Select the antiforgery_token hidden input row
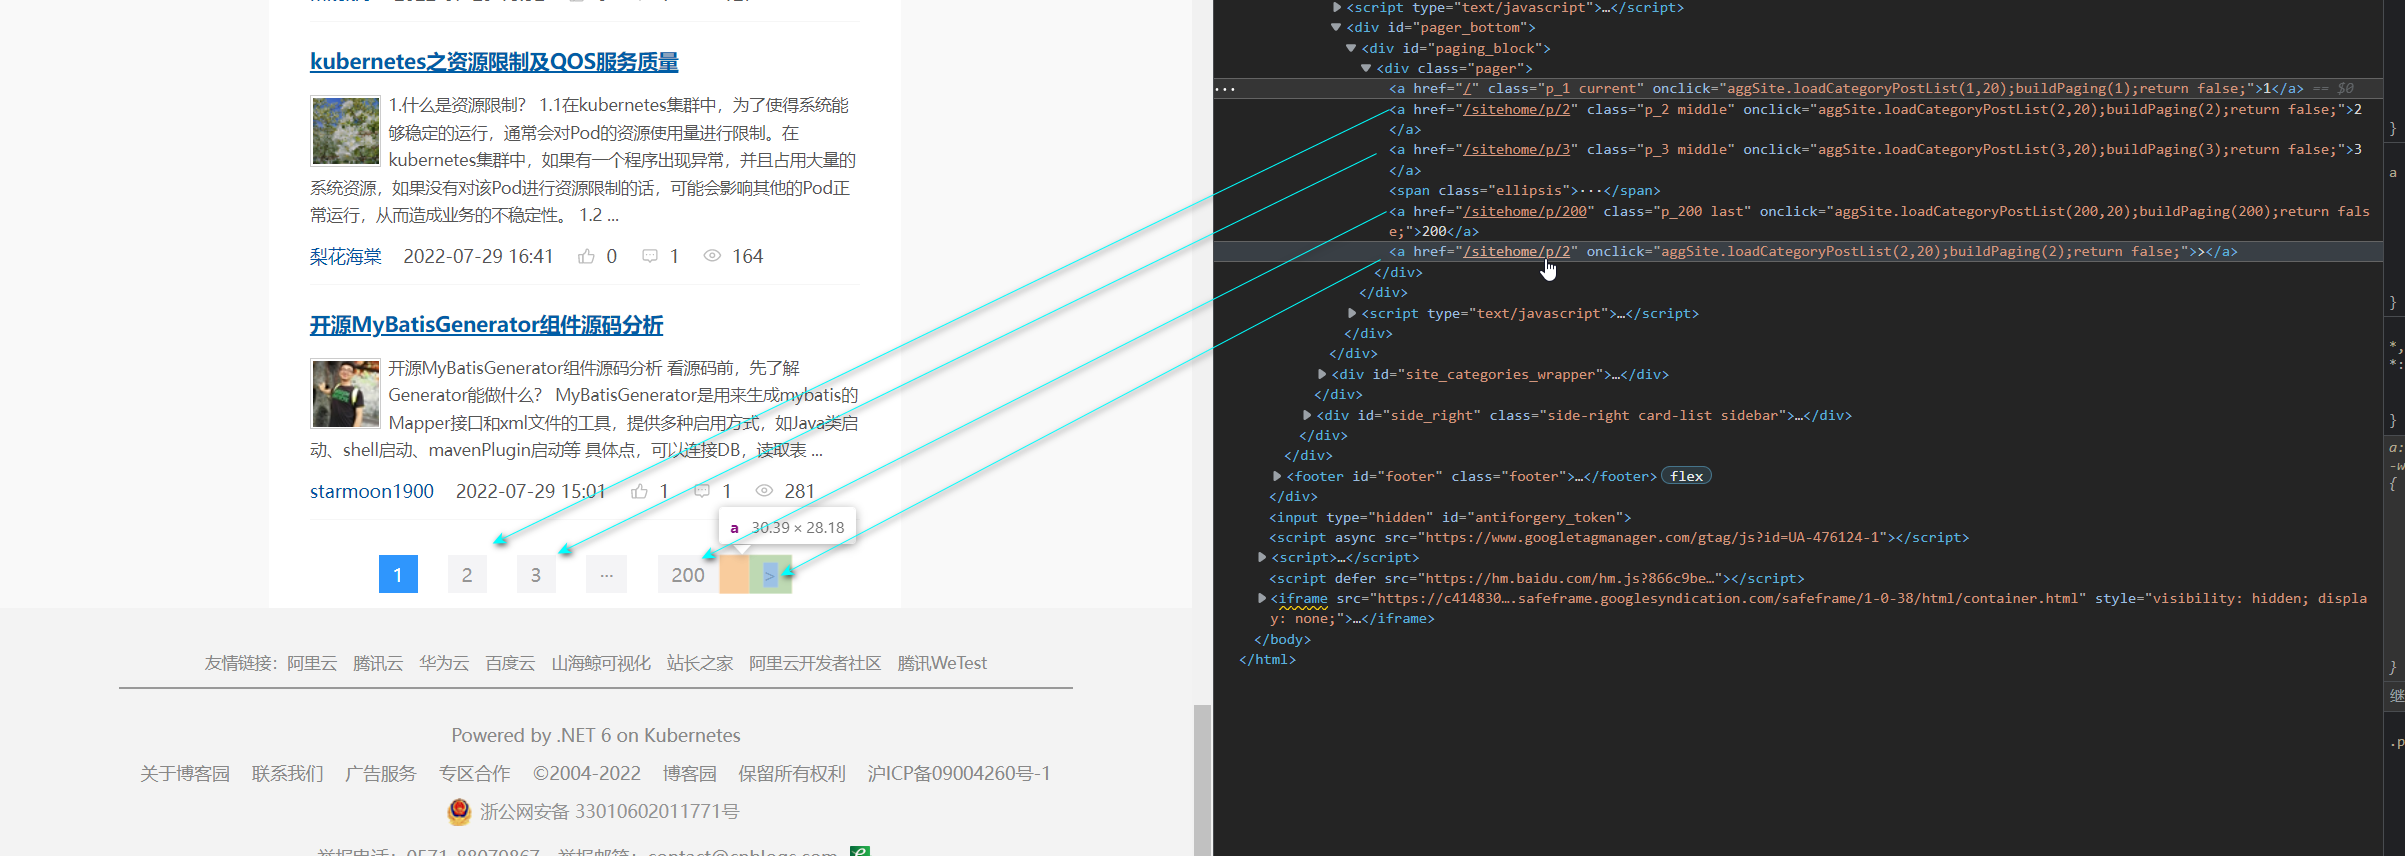Screen dimensions: 2405x856 point(1450,517)
